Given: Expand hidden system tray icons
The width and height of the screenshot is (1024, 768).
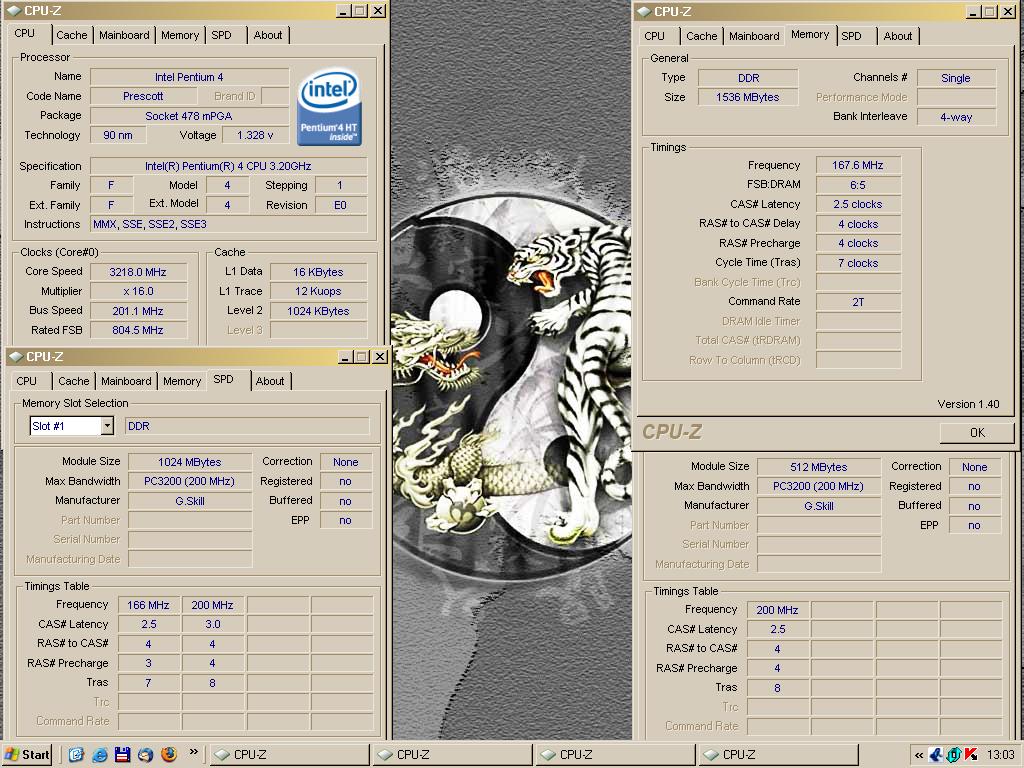Looking at the screenshot, I should (919, 755).
